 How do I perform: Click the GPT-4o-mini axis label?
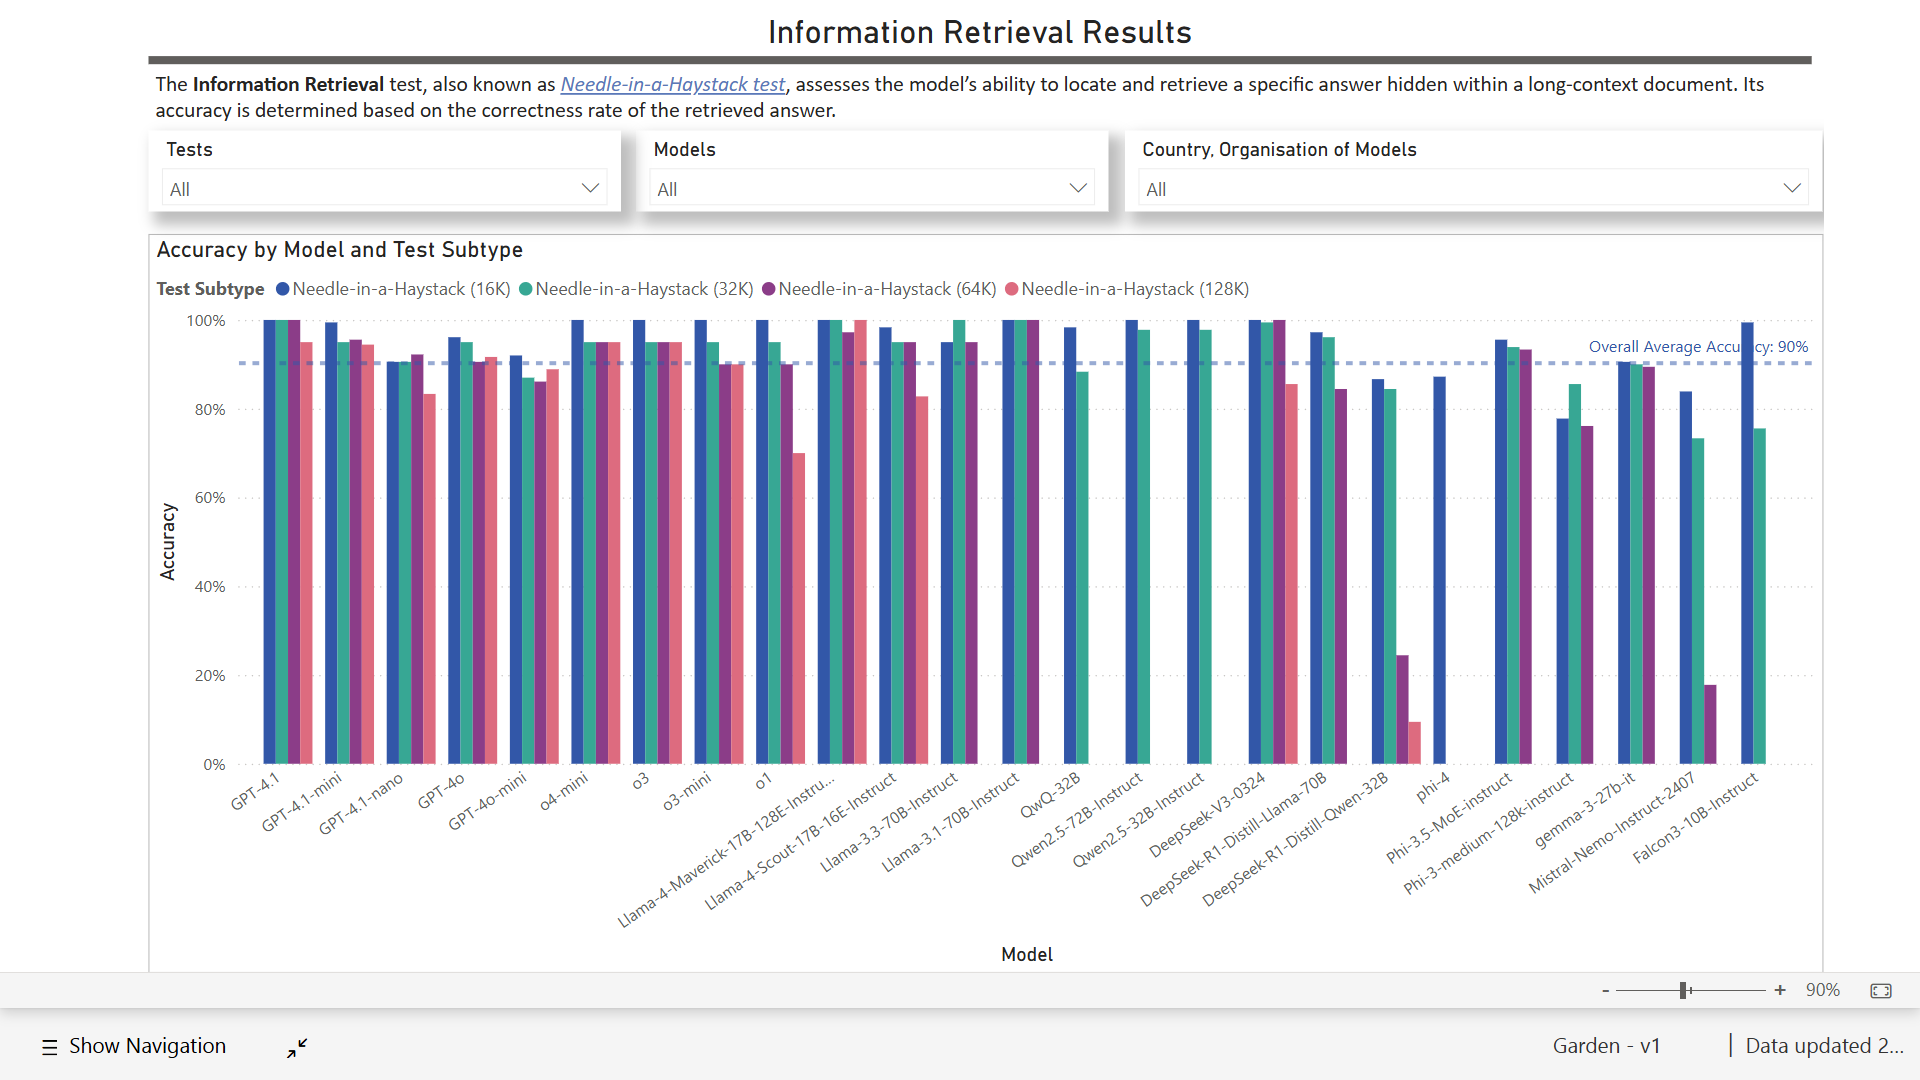[487, 801]
